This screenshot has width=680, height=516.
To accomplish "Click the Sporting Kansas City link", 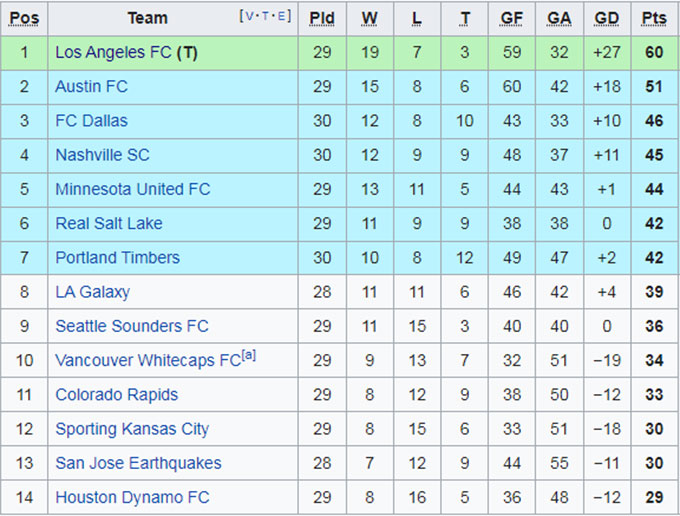I will [x=131, y=428].
